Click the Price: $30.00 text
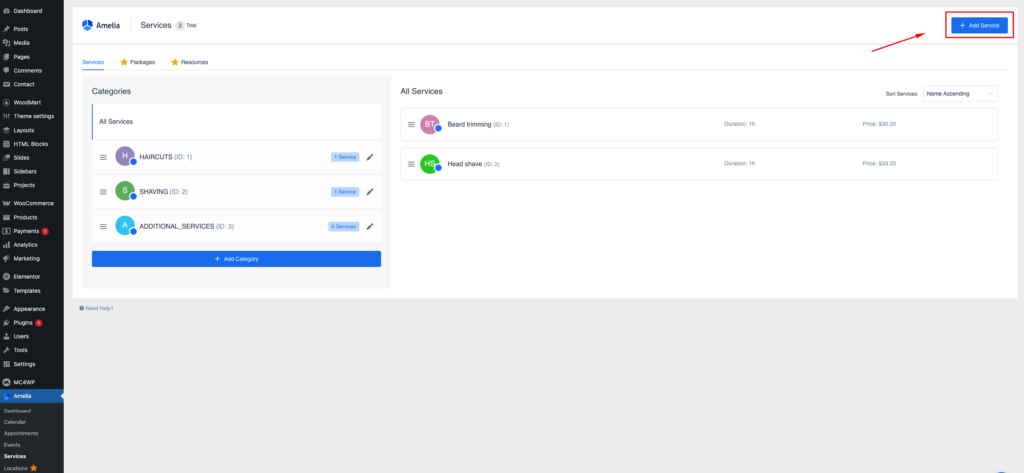 [x=879, y=124]
